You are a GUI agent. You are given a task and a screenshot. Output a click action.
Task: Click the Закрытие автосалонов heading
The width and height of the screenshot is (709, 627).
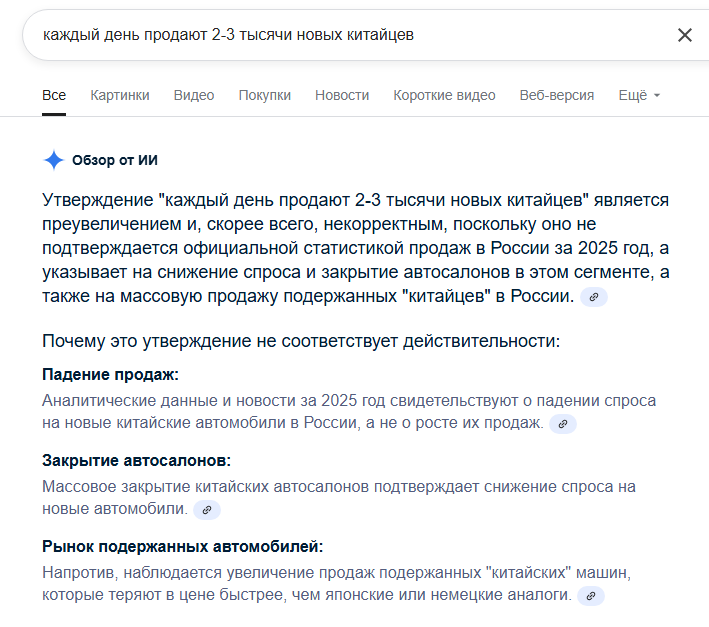(x=136, y=461)
